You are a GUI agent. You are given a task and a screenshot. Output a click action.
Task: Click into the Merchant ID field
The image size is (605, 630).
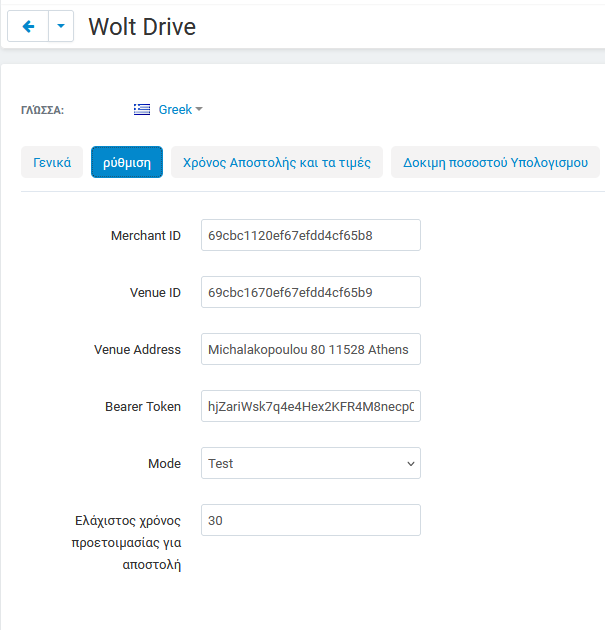tap(311, 235)
